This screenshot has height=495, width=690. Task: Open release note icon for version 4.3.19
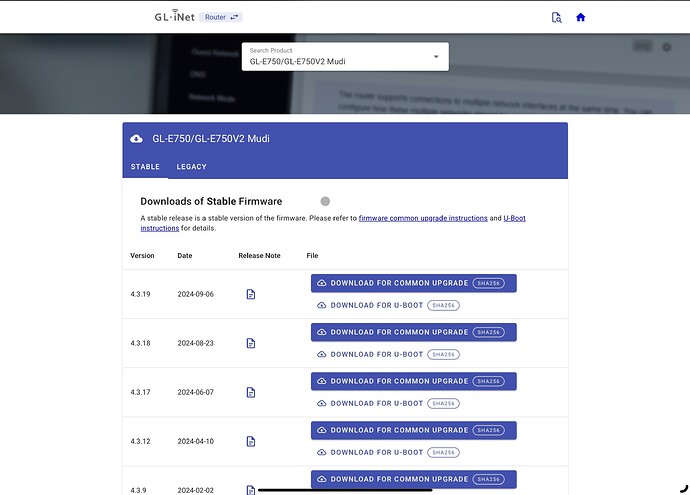251,294
